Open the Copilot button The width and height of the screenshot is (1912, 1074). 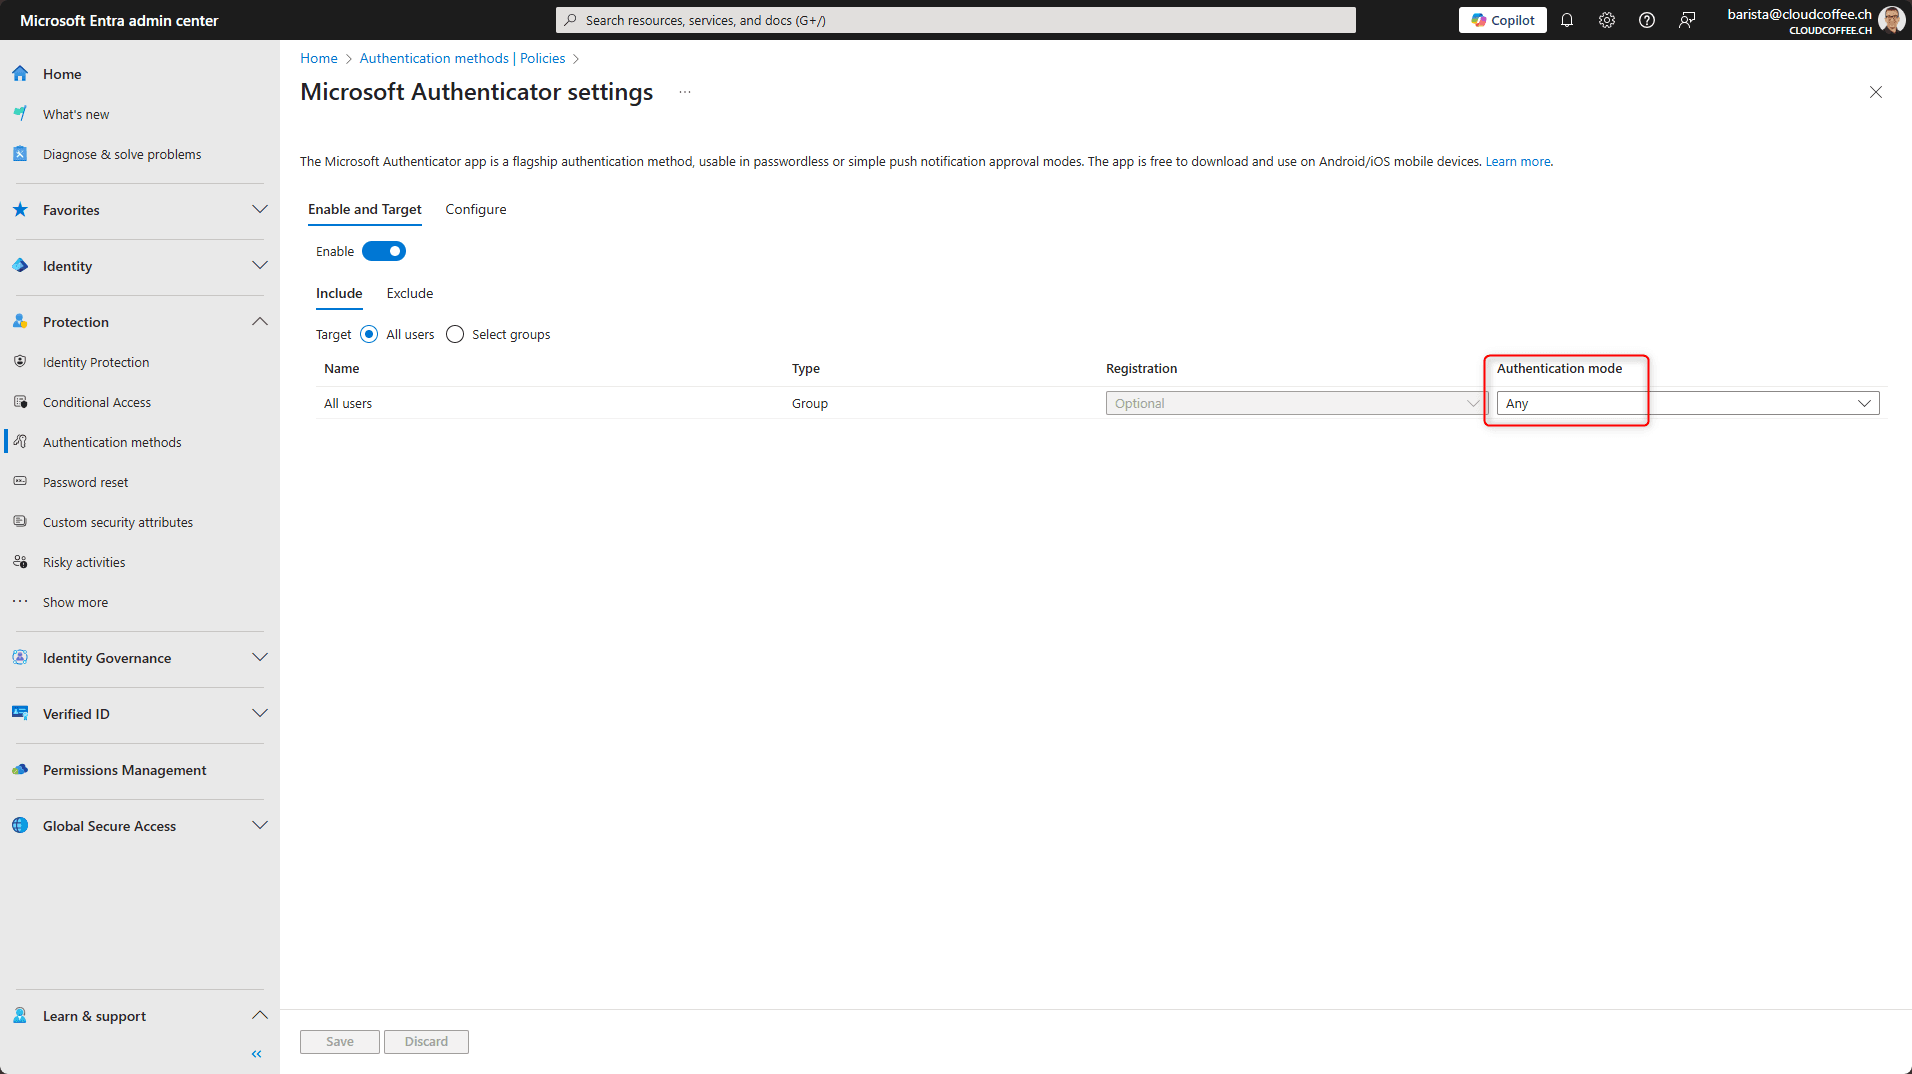coord(1502,20)
